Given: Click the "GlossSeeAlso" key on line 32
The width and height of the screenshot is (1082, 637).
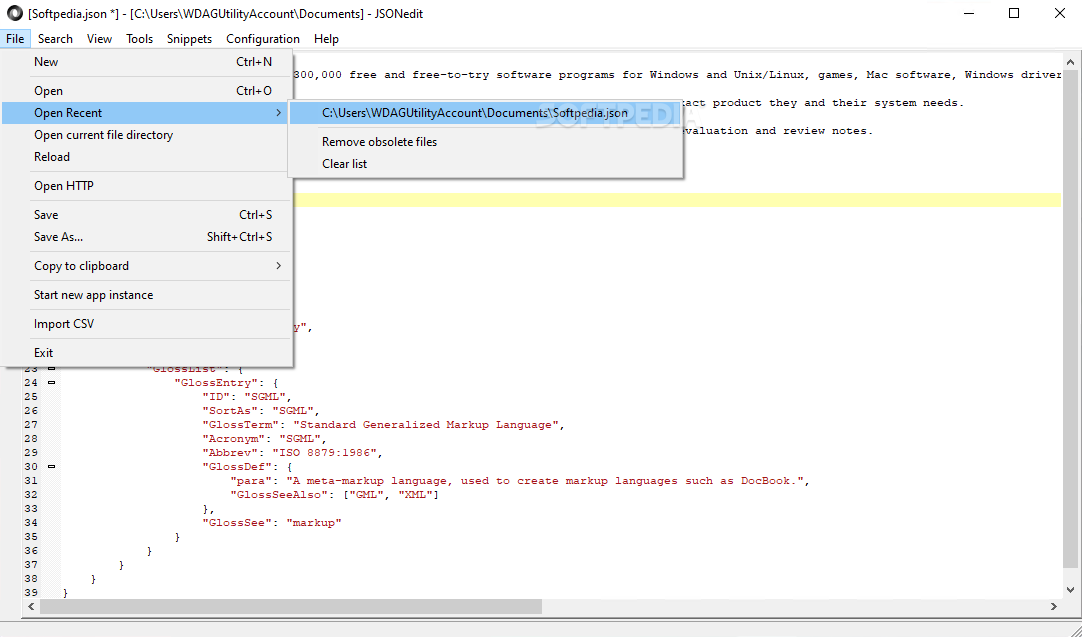Looking at the screenshot, I should pos(279,495).
